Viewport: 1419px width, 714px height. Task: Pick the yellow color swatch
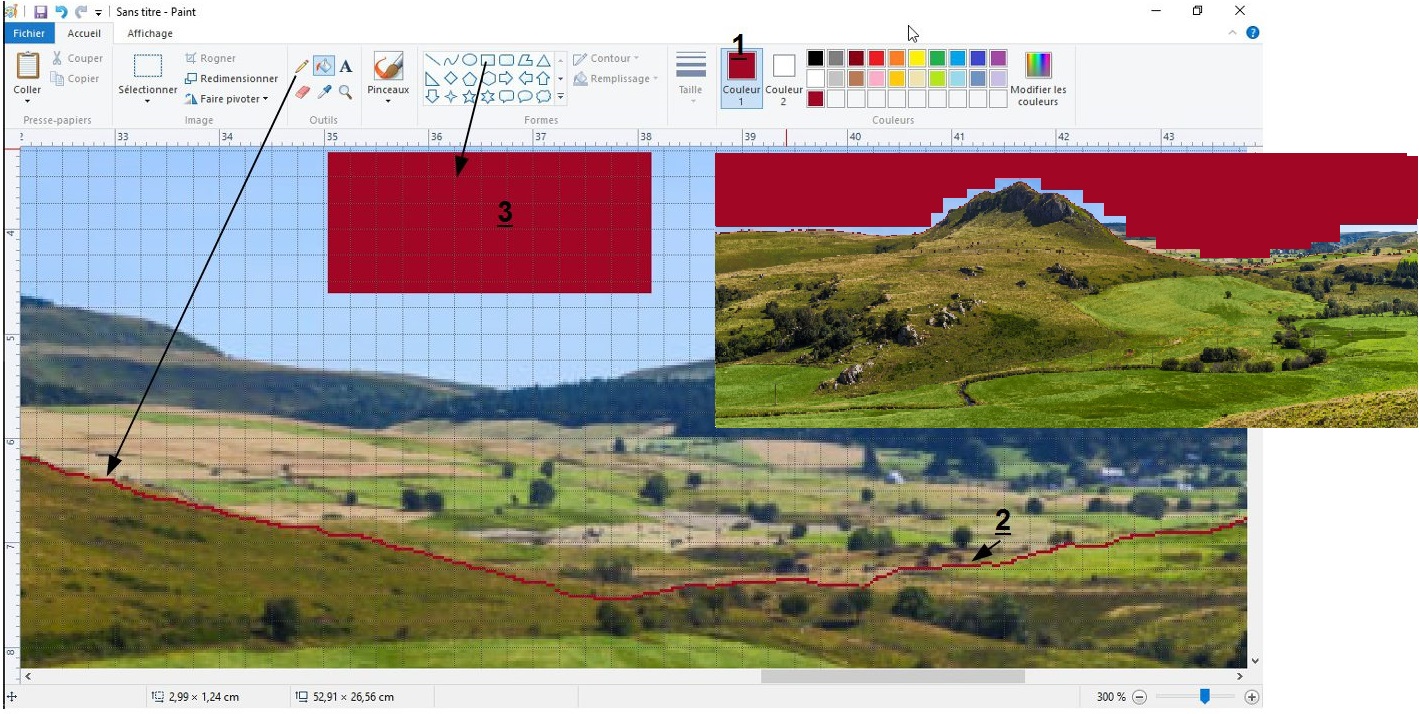pos(917,58)
